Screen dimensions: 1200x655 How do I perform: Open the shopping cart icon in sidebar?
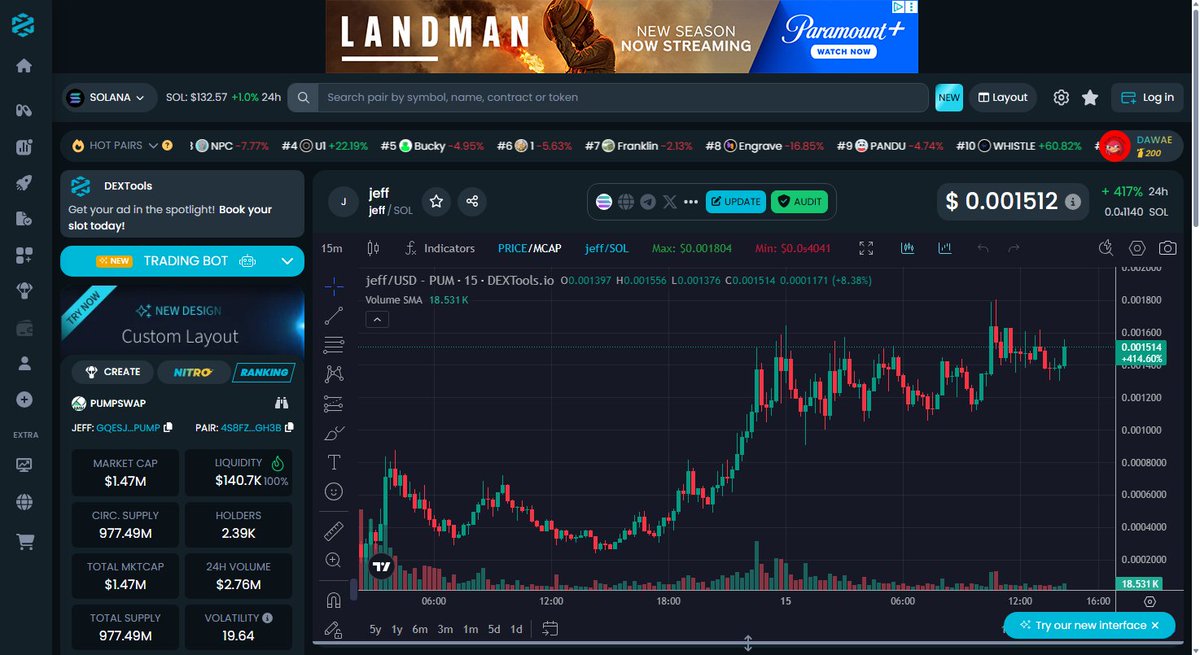[x=24, y=542]
